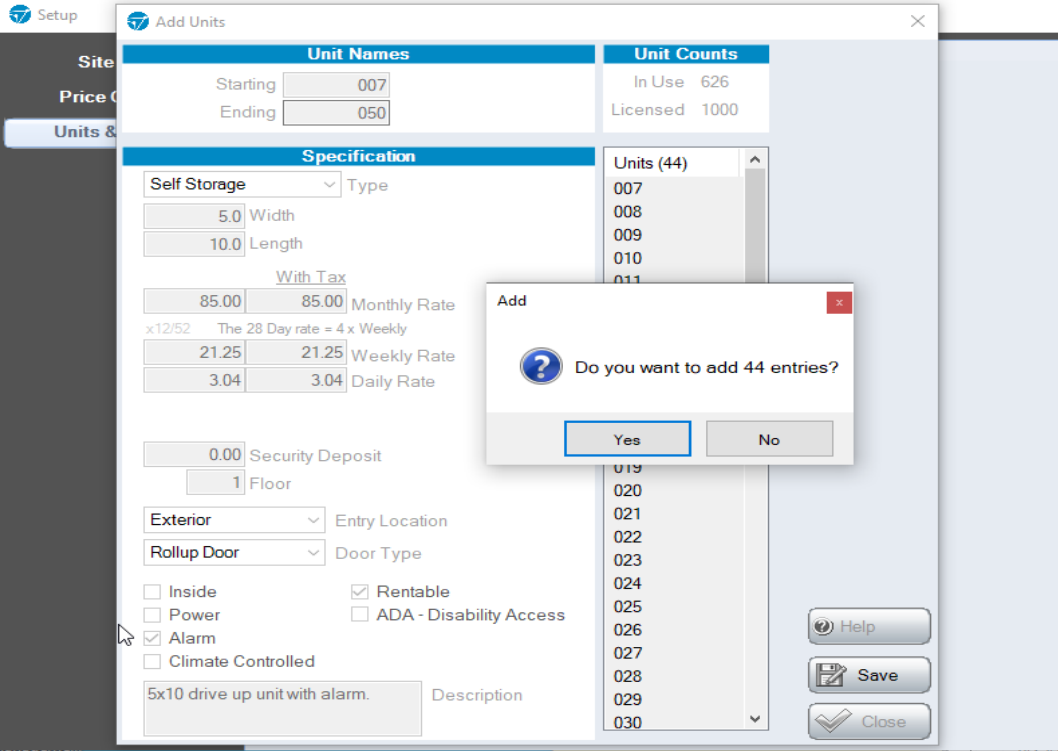
Task: Toggle the Power checkbox
Action: [152, 615]
